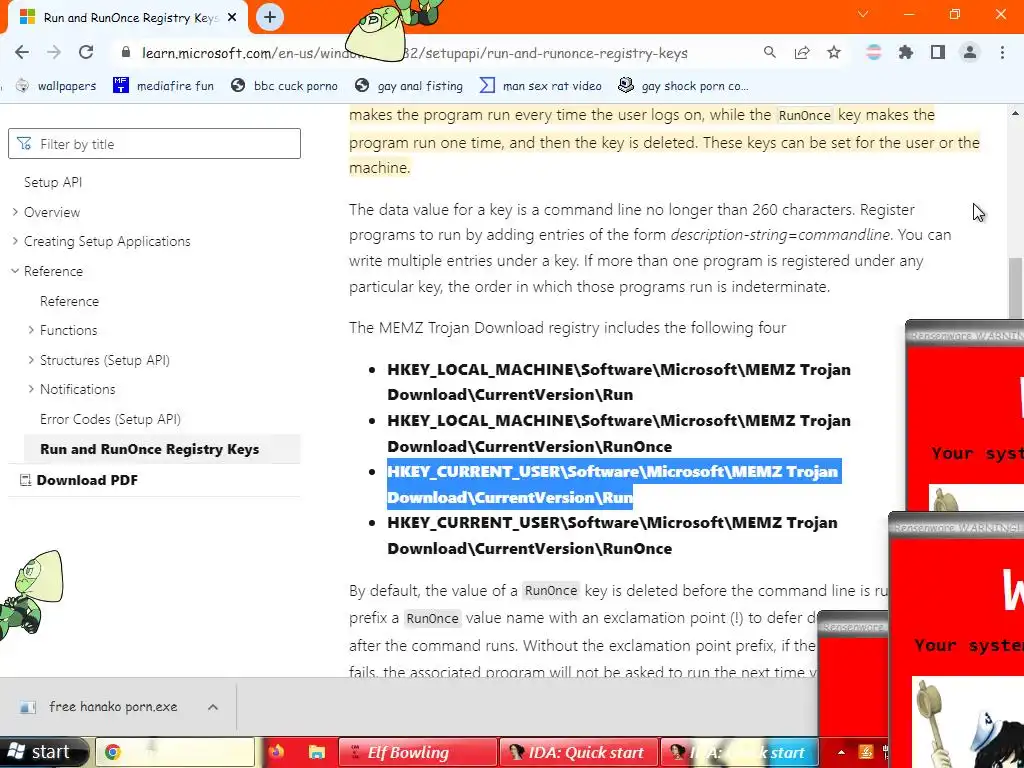Open the Chrome profile avatar icon
Image resolution: width=1024 pixels, height=768 pixels.
970,53
